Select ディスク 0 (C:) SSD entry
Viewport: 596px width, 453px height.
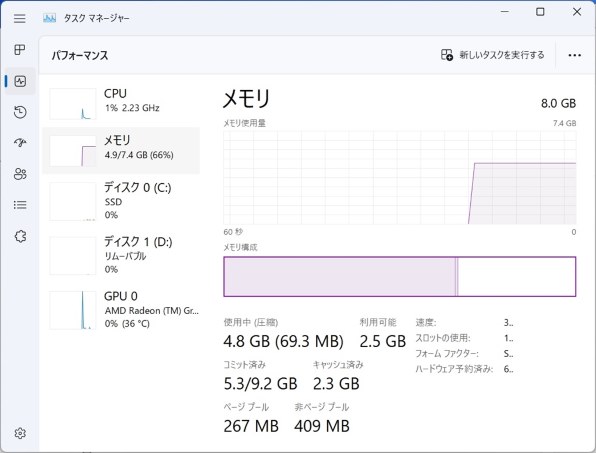coord(121,201)
